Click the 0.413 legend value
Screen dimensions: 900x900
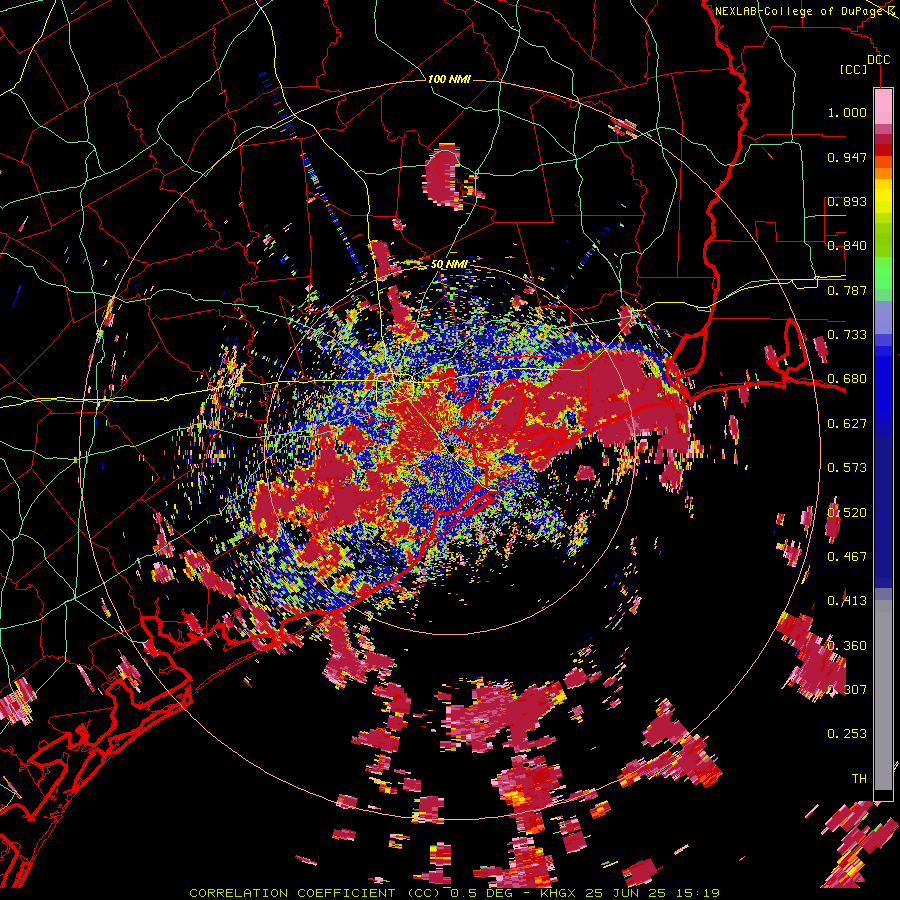847,601
